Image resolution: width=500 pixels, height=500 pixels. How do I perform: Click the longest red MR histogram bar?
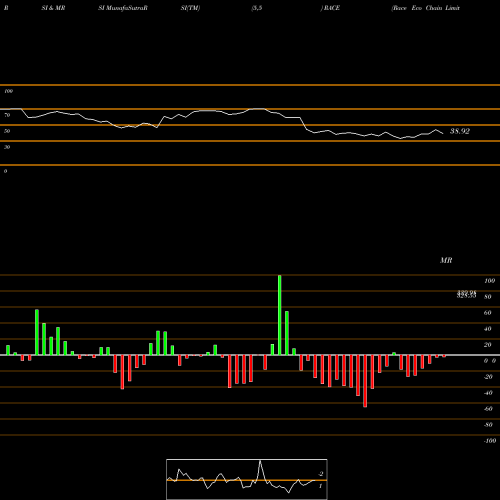(365, 381)
